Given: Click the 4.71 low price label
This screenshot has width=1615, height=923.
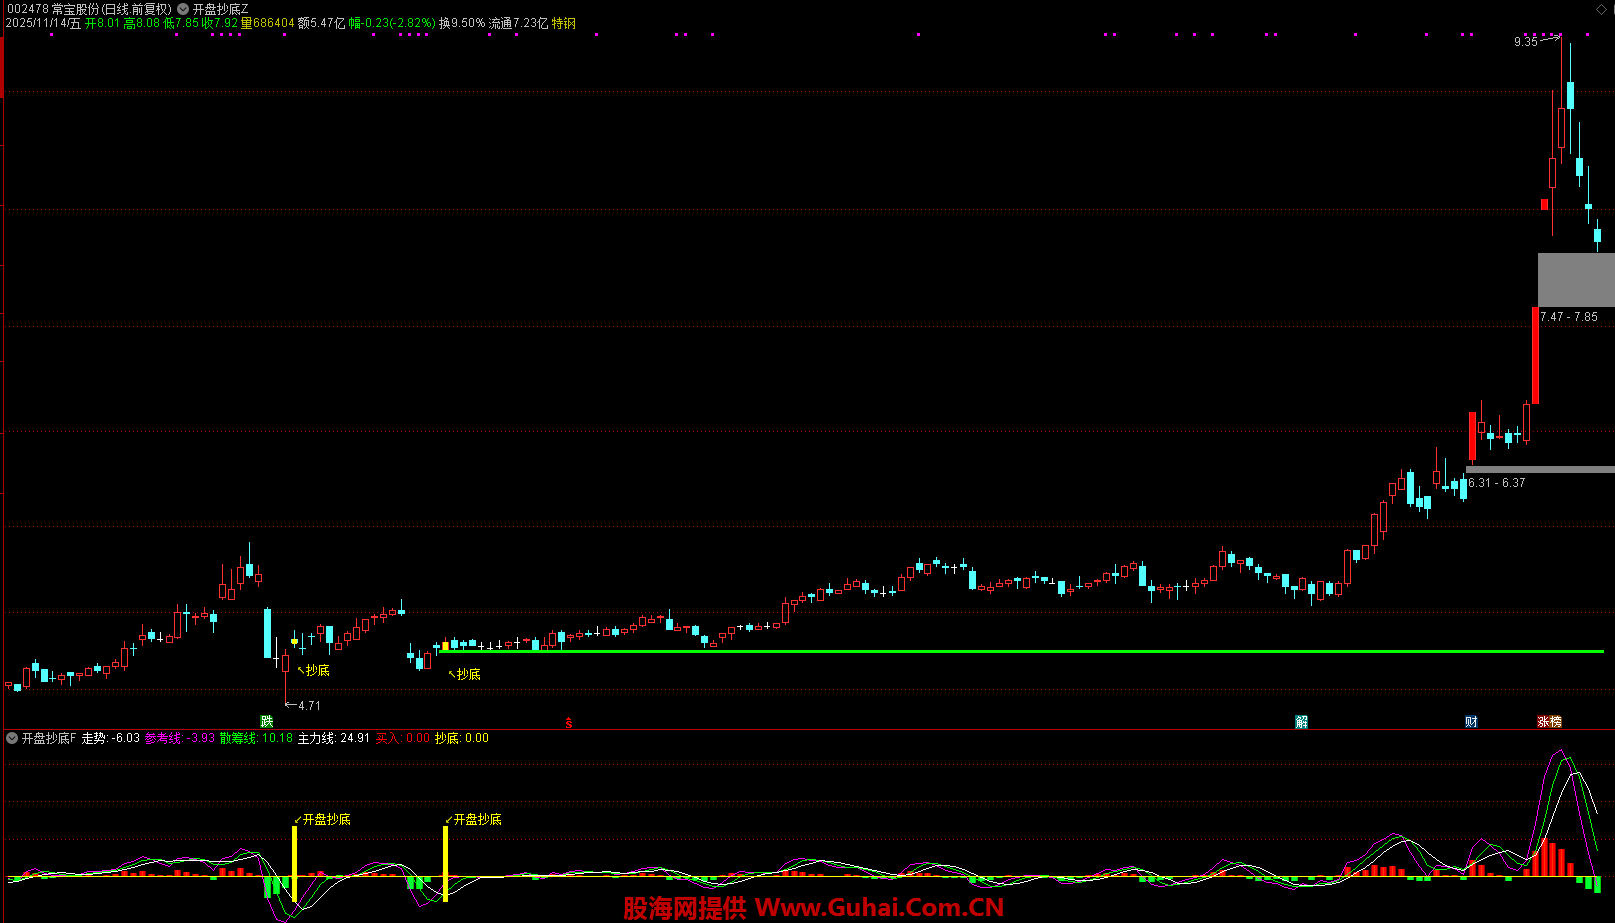Looking at the screenshot, I should pyautogui.click(x=309, y=705).
